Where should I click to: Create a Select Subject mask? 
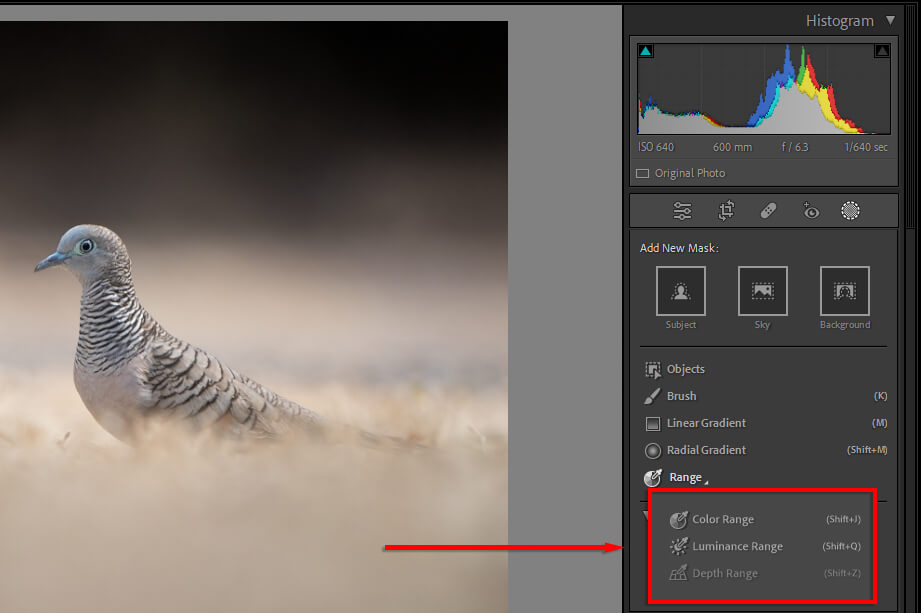pyautogui.click(x=681, y=291)
